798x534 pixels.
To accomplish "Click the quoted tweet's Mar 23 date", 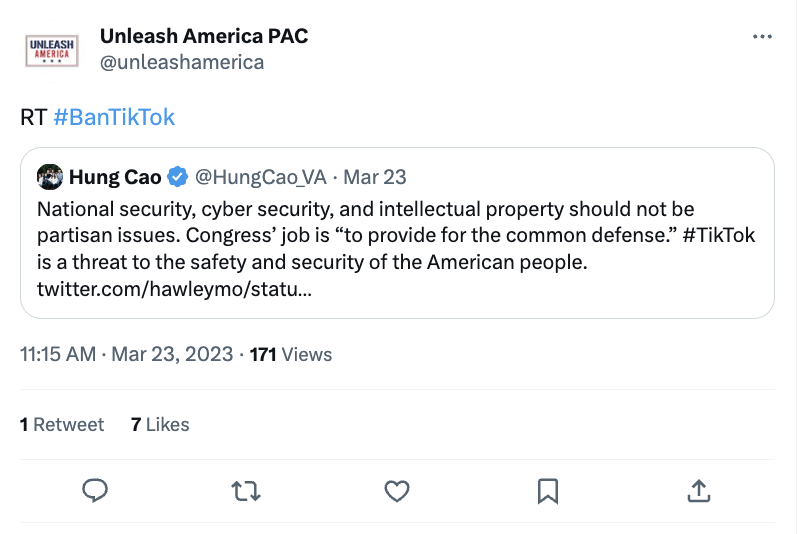I will point(375,177).
